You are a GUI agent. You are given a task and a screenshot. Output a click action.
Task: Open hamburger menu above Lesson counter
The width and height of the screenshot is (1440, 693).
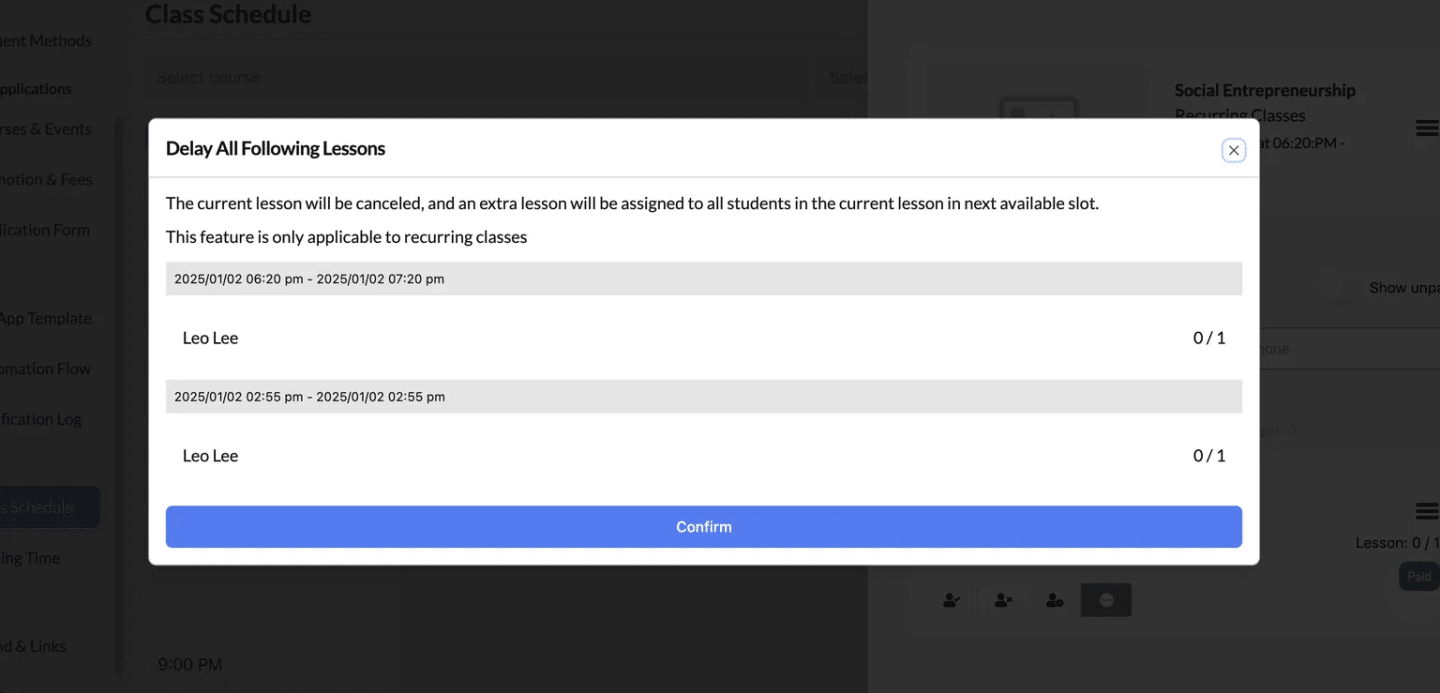[1427, 511]
